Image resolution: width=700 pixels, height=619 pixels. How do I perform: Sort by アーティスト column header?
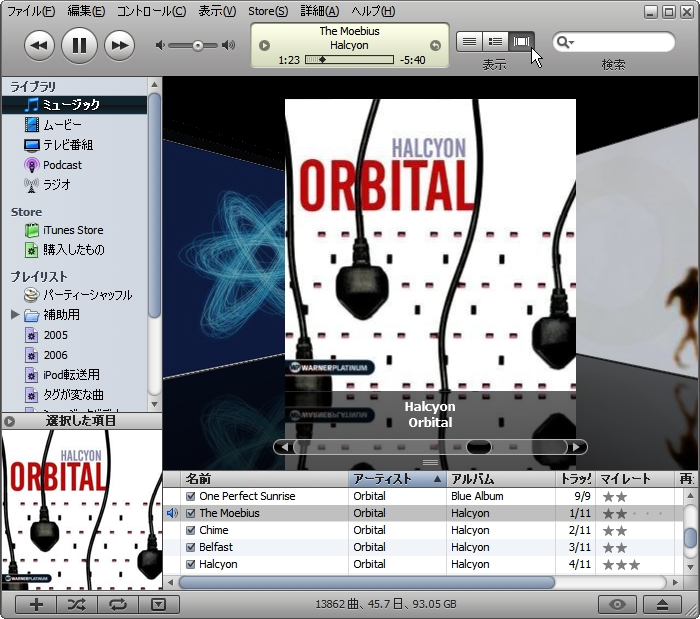tap(397, 479)
